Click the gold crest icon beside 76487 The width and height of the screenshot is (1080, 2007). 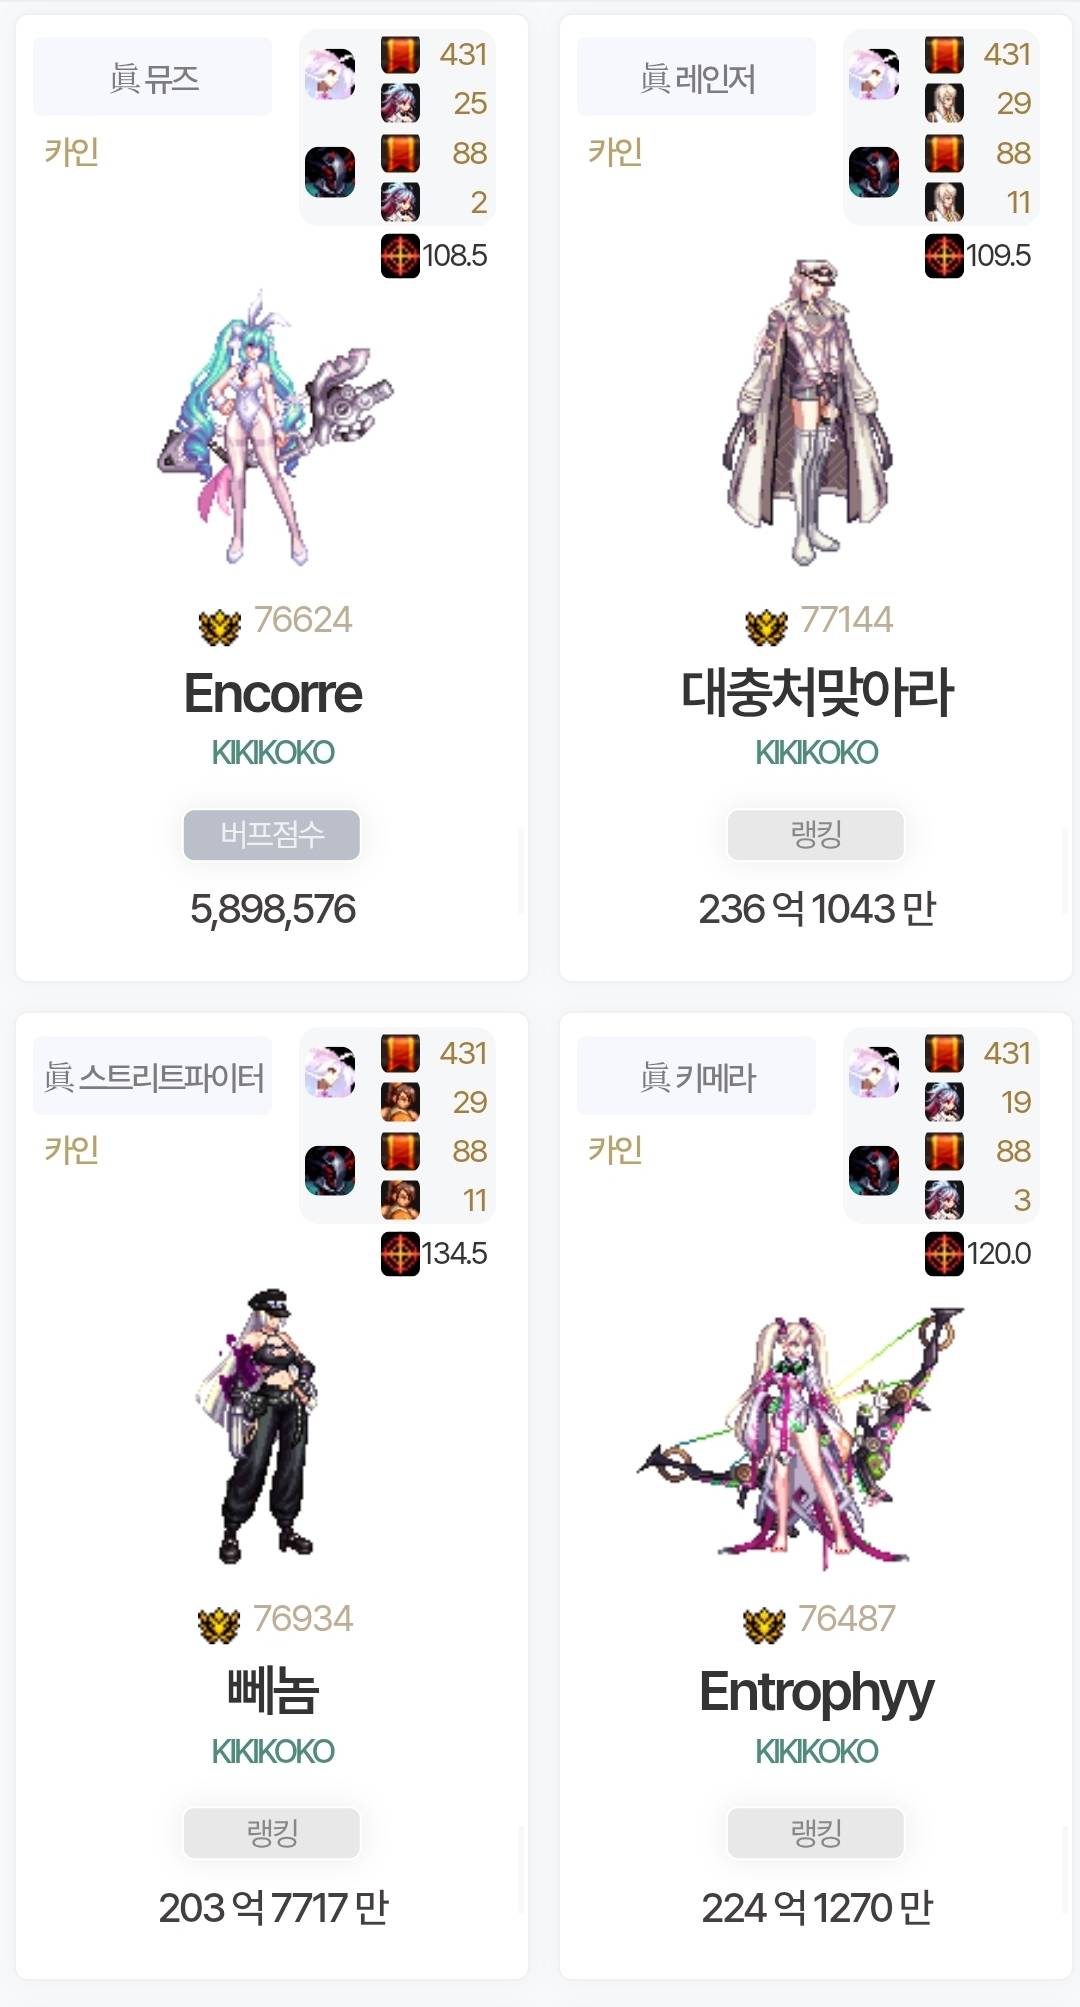click(765, 1625)
